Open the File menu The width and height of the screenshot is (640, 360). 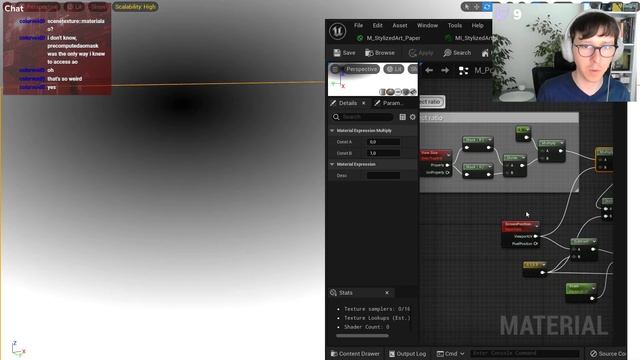[358, 25]
